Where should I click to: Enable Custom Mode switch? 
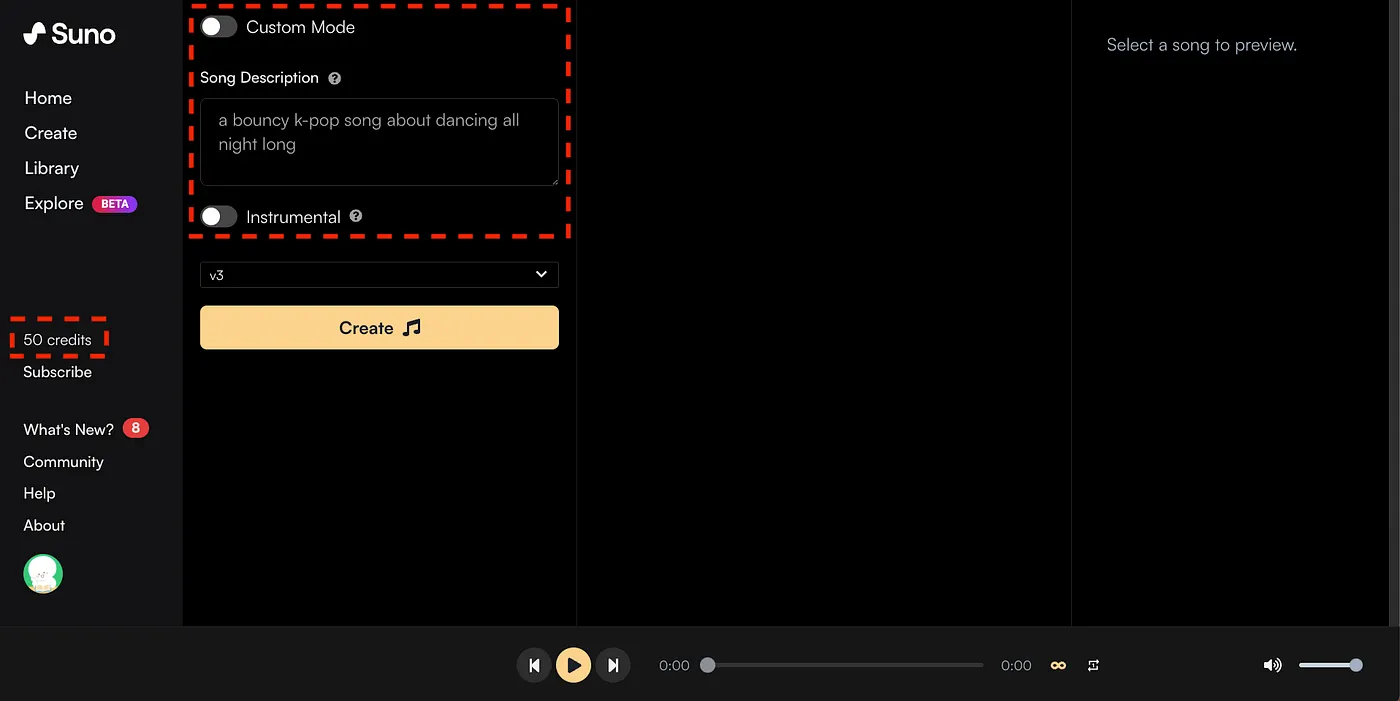pos(219,27)
